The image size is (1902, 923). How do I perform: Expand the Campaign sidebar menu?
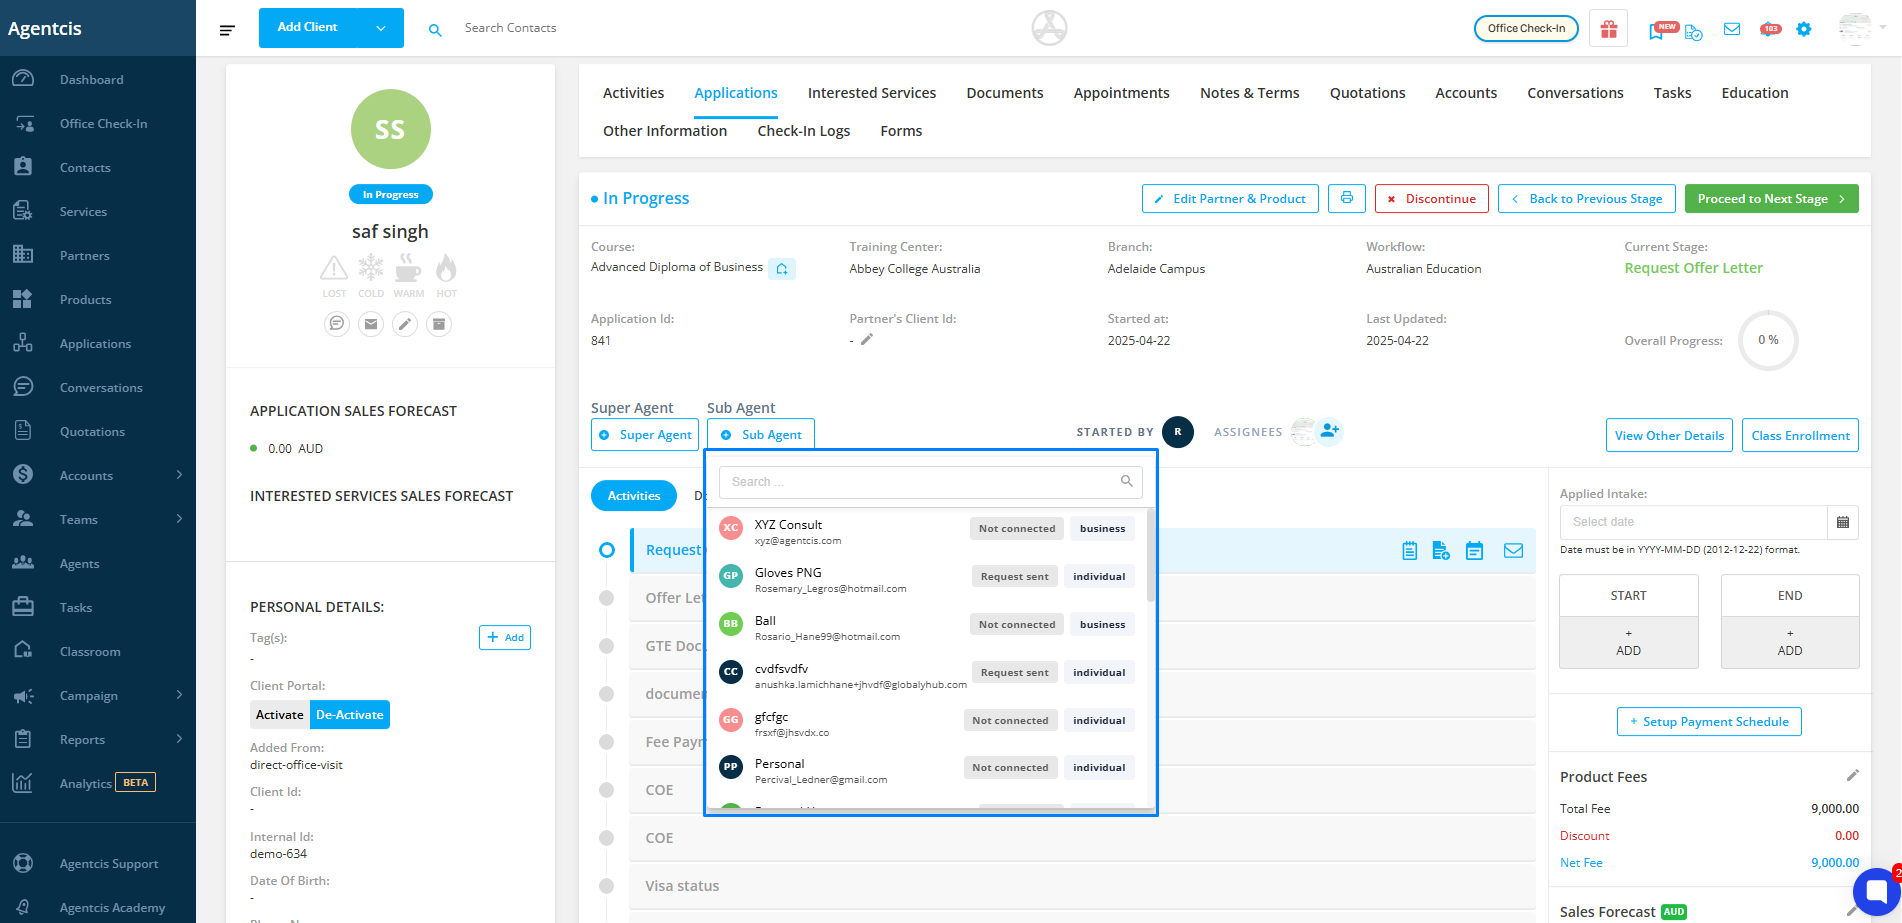pyautogui.click(x=179, y=695)
